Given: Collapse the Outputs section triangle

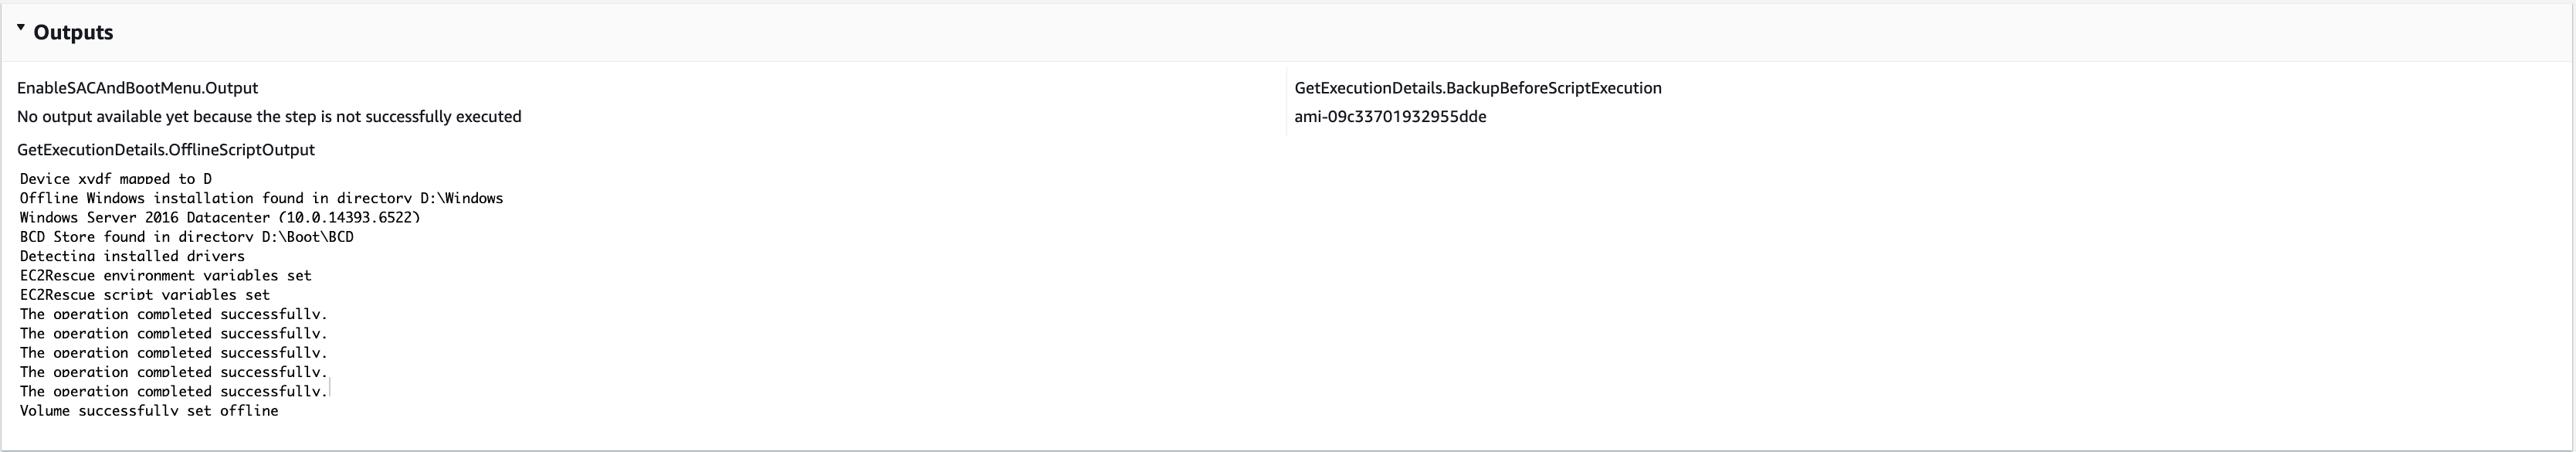Looking at the screenshot, I should point(21,29).
